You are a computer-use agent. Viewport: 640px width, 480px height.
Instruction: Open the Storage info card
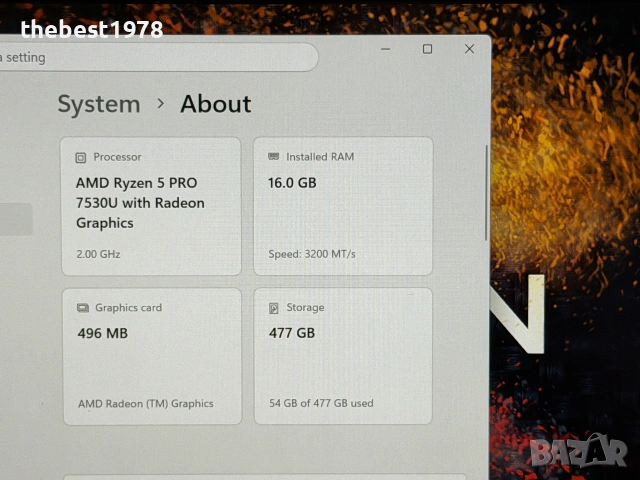click(343, 356)
